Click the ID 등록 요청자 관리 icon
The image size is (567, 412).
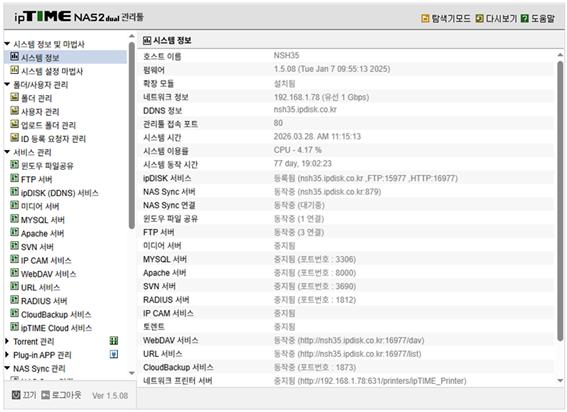[x=14, y=138]
